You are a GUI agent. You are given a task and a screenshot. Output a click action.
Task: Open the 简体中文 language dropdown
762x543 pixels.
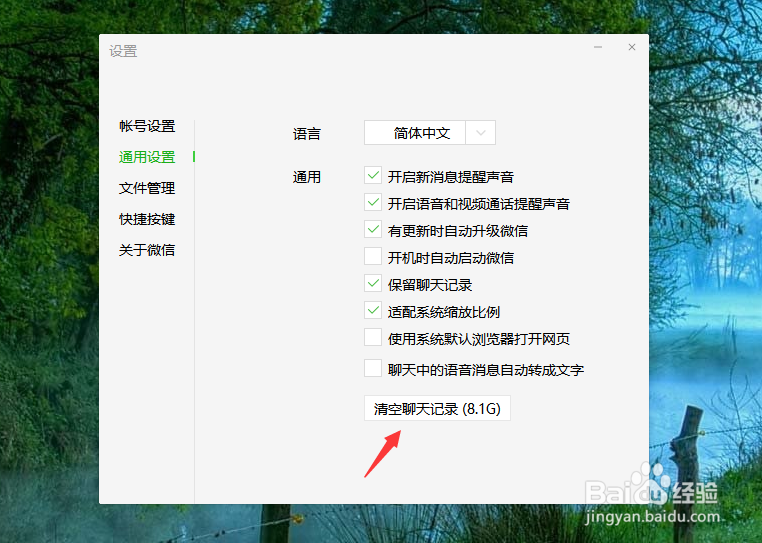(x=430, y=133)
